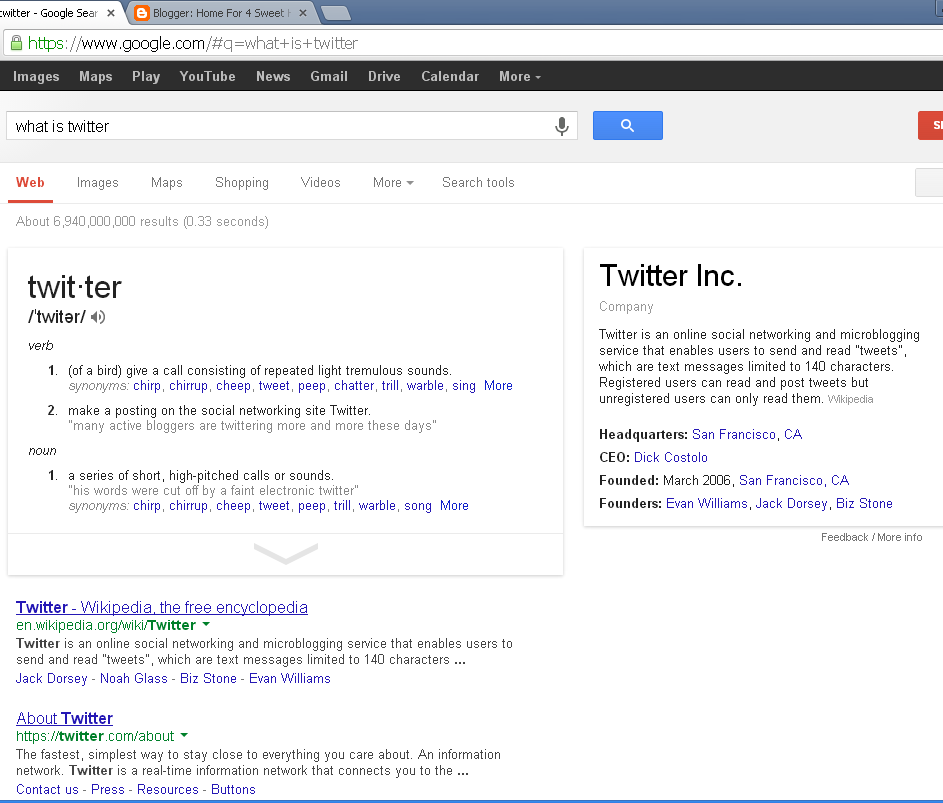Click the Jack Dorsey sitelink under Wikipedia result
This screenshot has height=803, width=943.
[52, 678]
